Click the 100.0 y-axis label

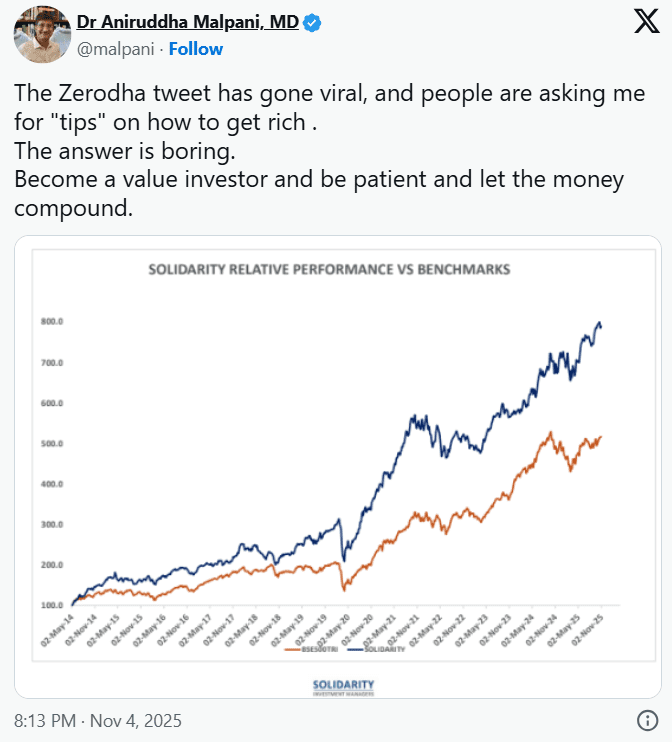click(52, 605)
